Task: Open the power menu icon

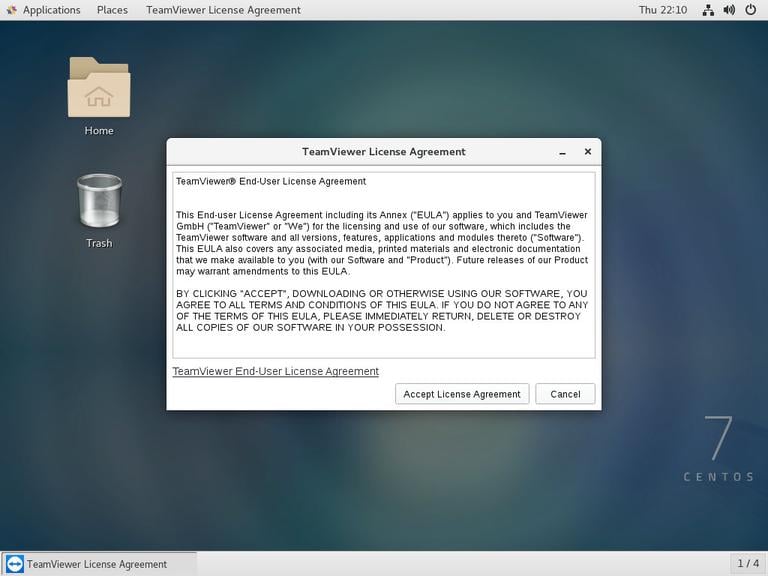Action: (750, 10)
